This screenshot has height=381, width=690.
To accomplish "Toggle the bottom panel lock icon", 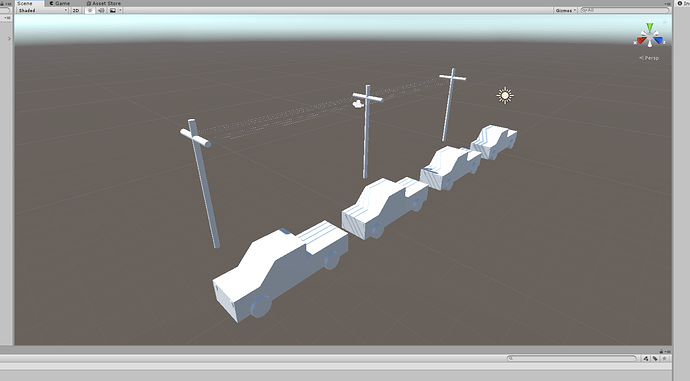I will 661,351.
